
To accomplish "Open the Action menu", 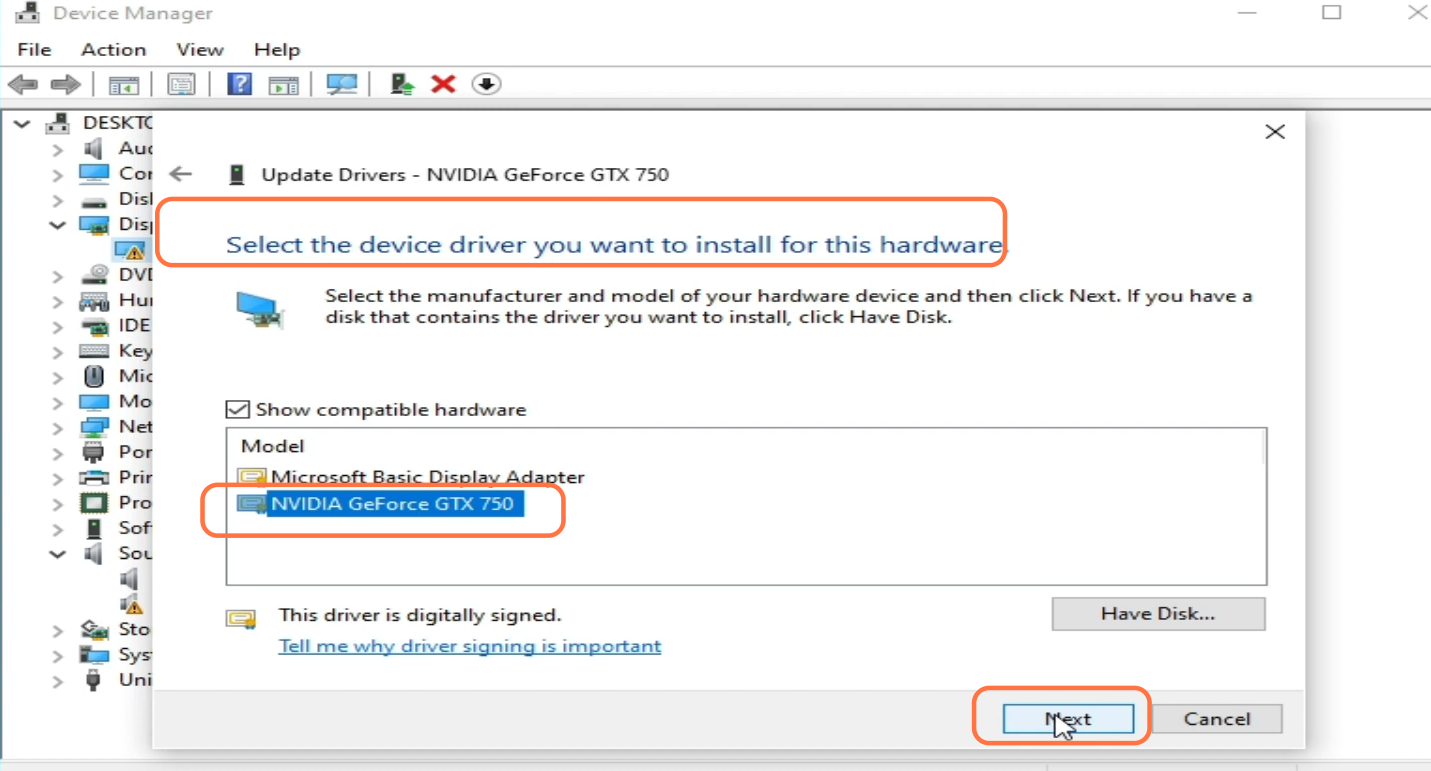I will [x=113, y=49].
